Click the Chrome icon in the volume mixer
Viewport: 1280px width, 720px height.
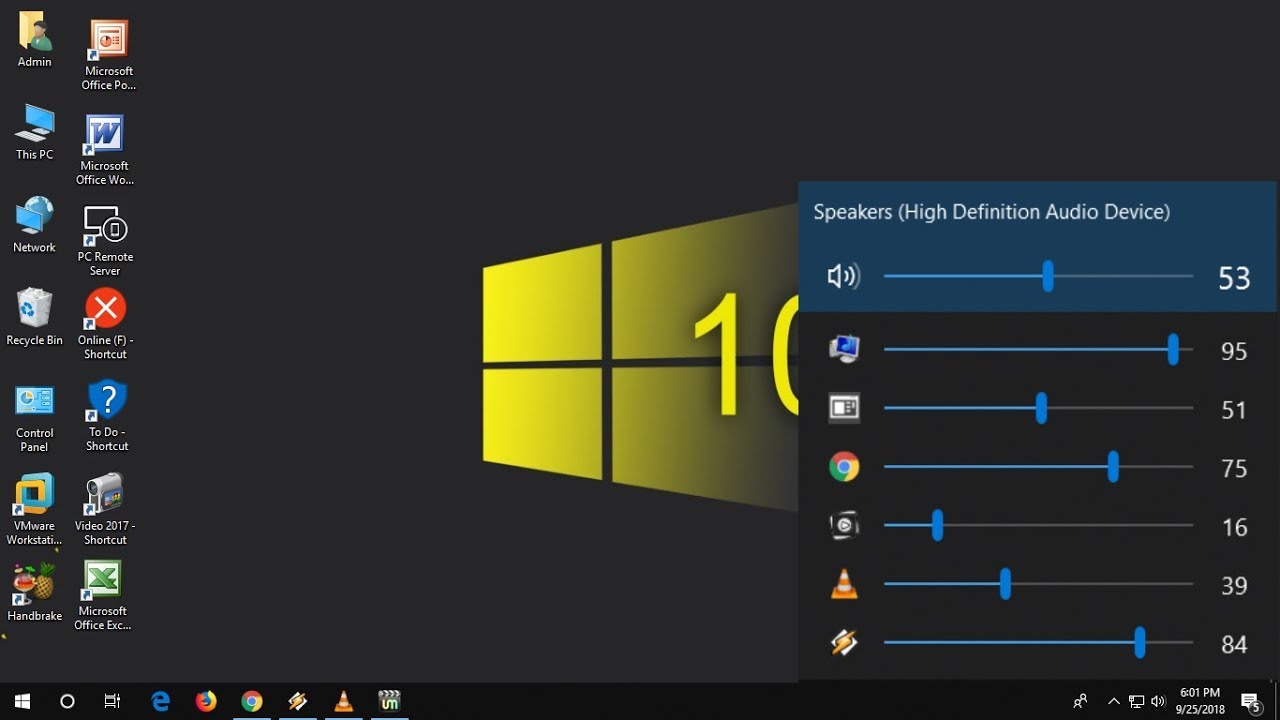pyautogui.click(x=844, y=467)
